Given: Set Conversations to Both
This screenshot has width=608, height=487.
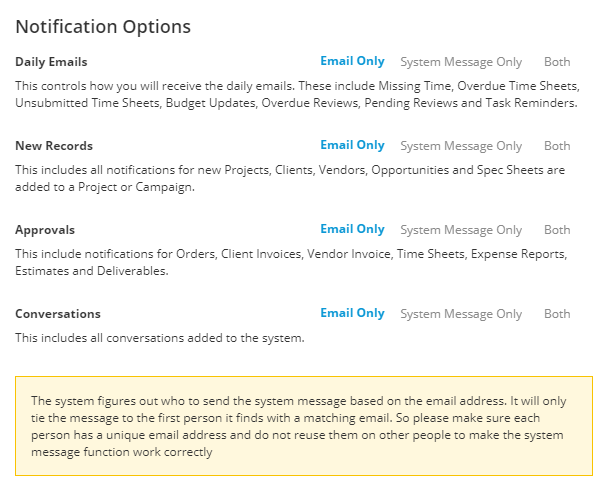Looking at the screenshot, I should [557, 314].
